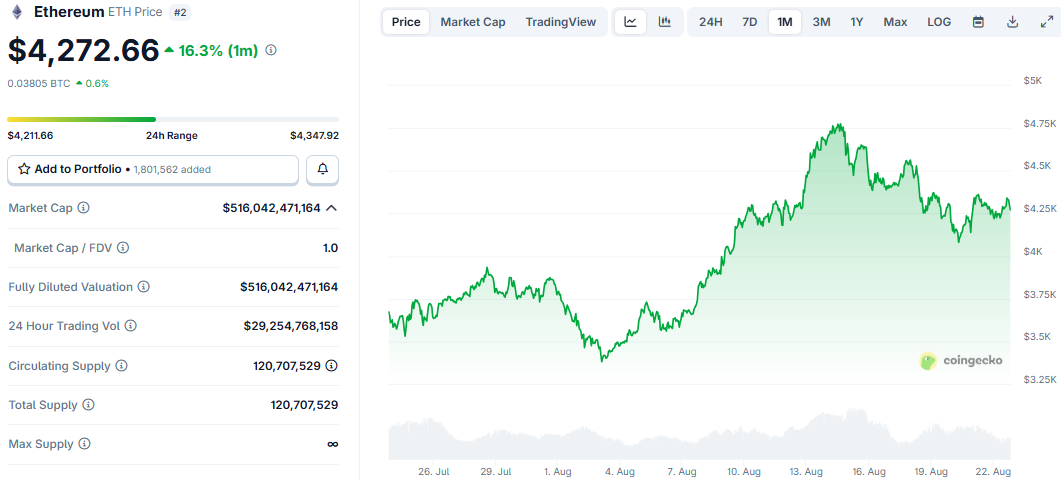Switch to the TradingView tab
Viewport: 1061px width, 480px height.
(x=561, y=22)
